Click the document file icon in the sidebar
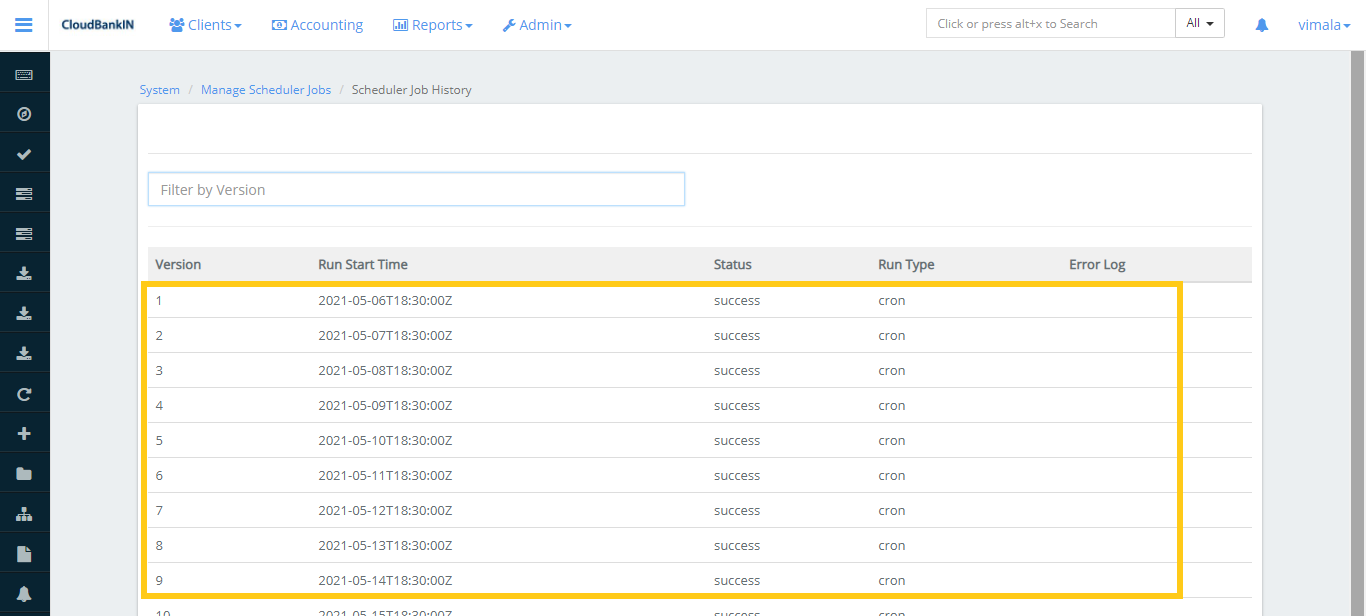Screen dimensions: 1366x616 [x=24, y=554]
